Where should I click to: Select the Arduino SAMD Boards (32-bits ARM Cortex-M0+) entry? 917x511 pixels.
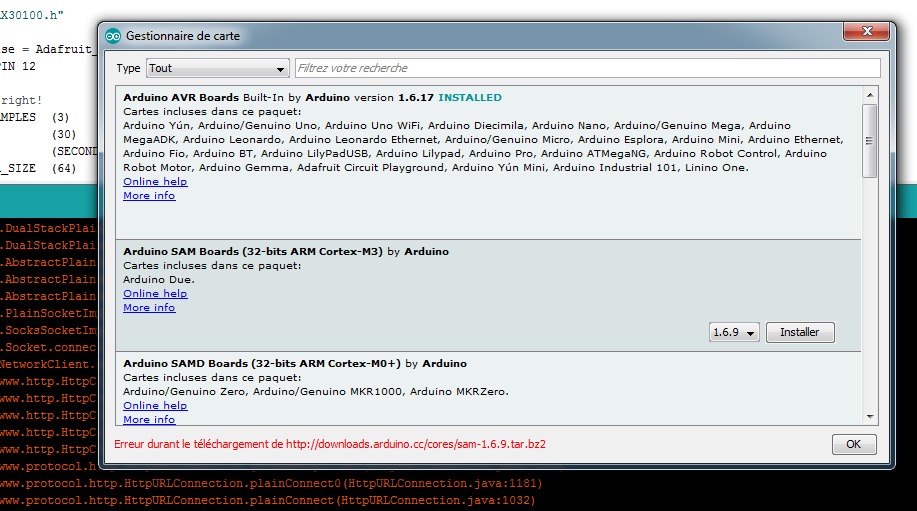(x=488, y=388)
